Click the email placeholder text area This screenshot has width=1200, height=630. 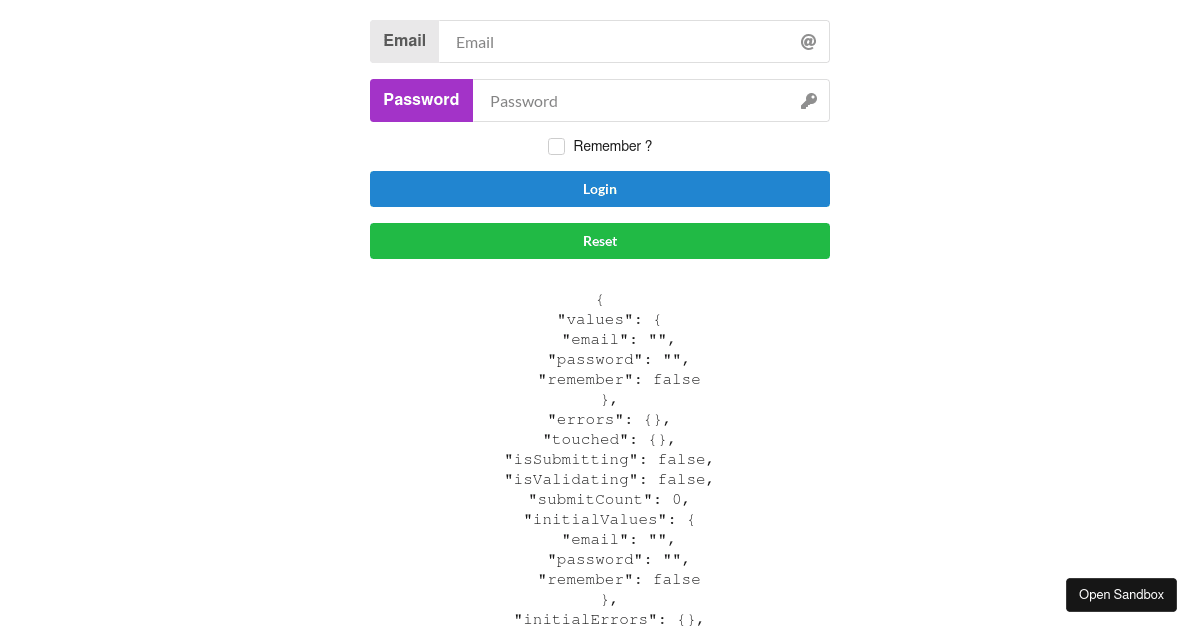click(x=475, y=42)
